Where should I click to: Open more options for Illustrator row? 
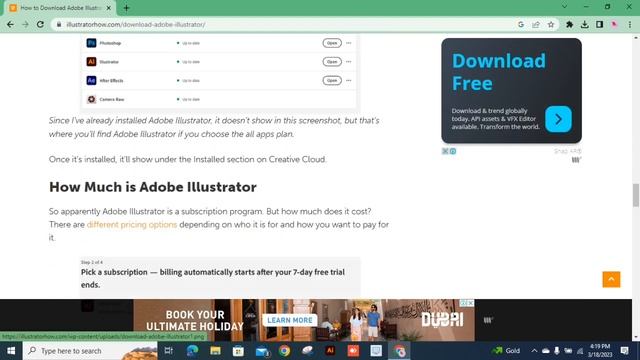point(349,62)
